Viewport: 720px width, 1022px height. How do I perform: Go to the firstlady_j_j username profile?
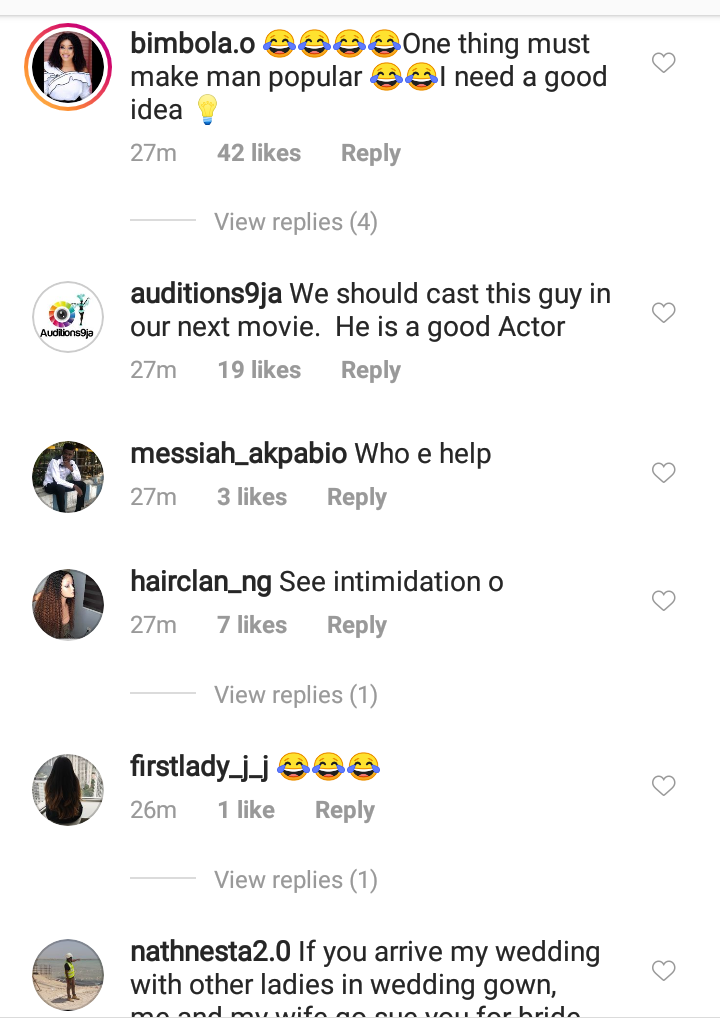pyautogui.click(x=200, y=767)
